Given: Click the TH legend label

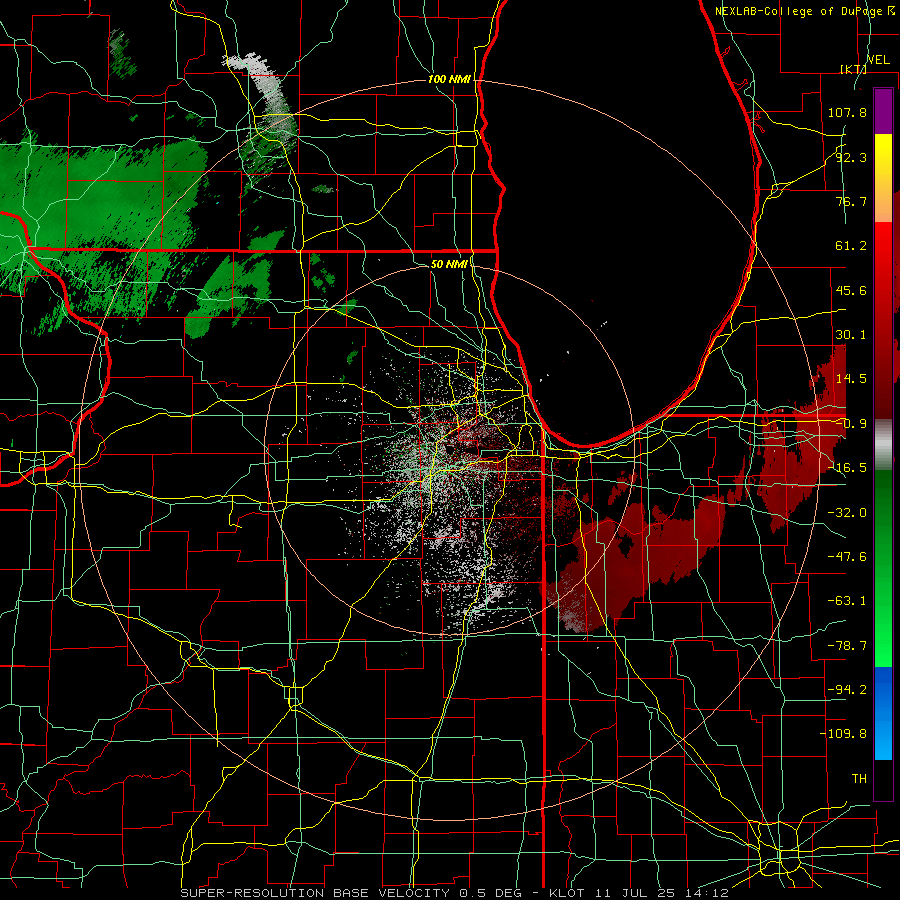Looking at the screenshot, I should [x=859, y=779].
